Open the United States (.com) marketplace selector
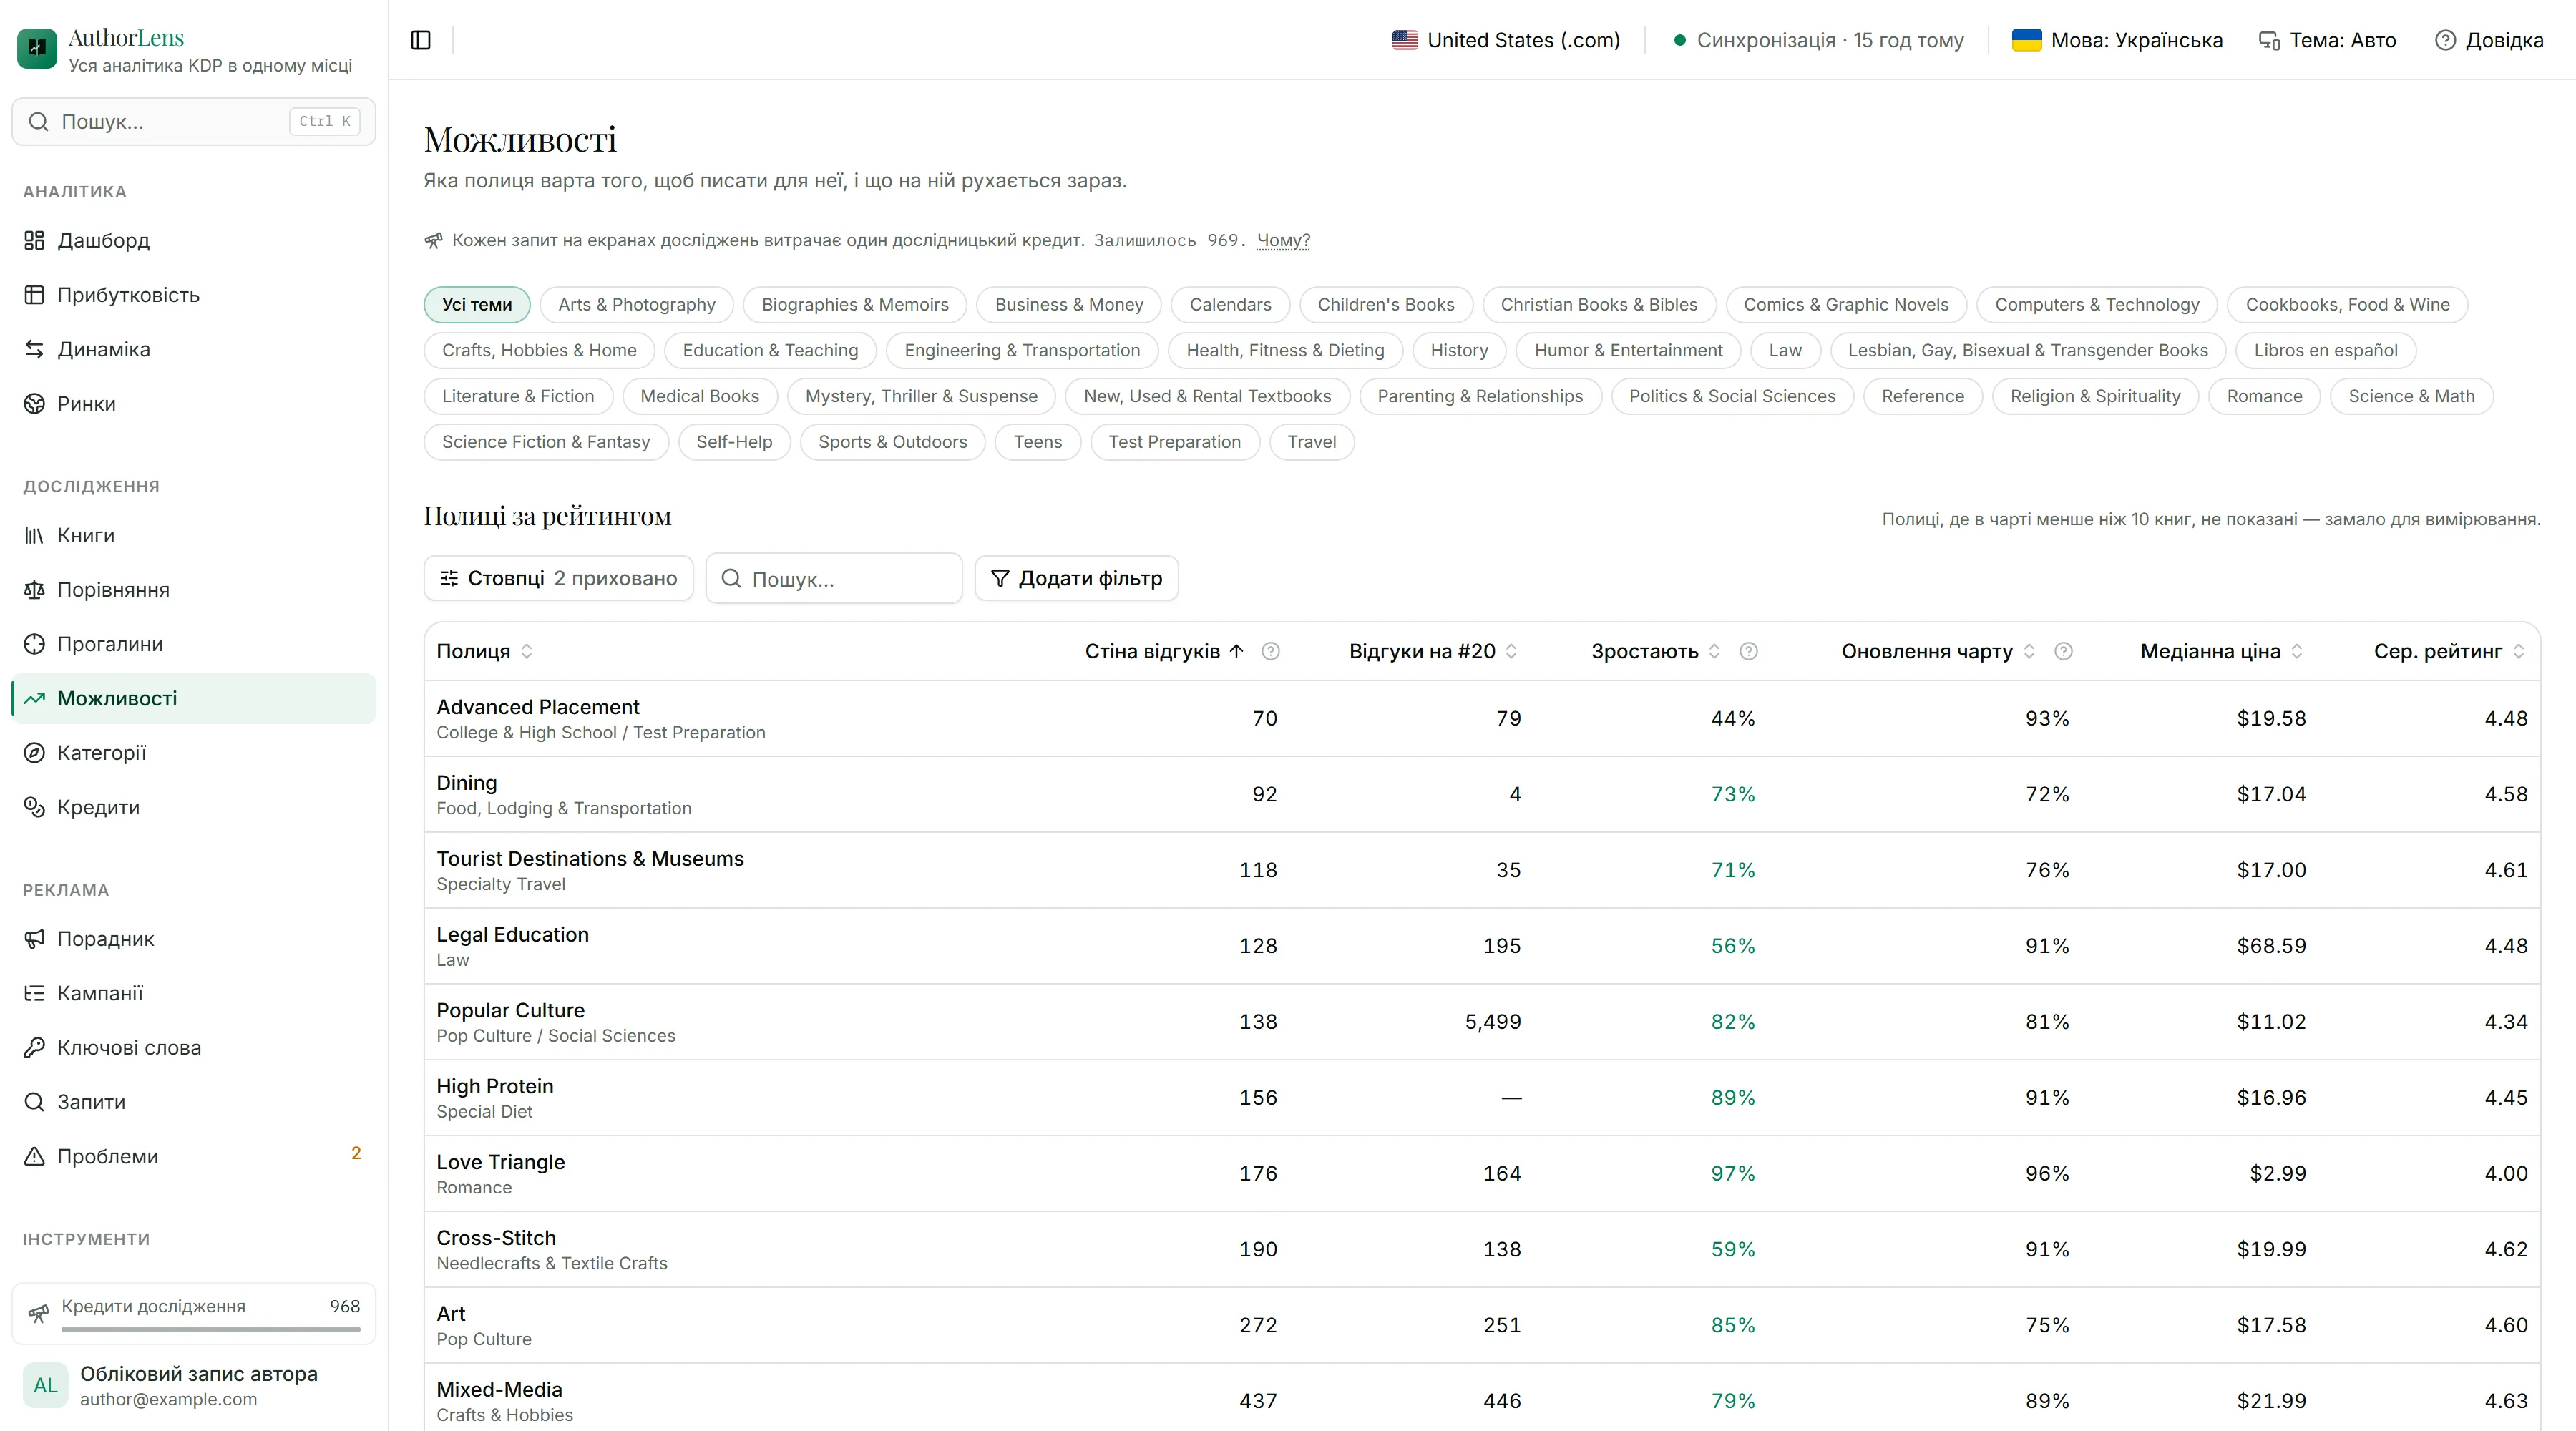 [x=1506, y=40]
